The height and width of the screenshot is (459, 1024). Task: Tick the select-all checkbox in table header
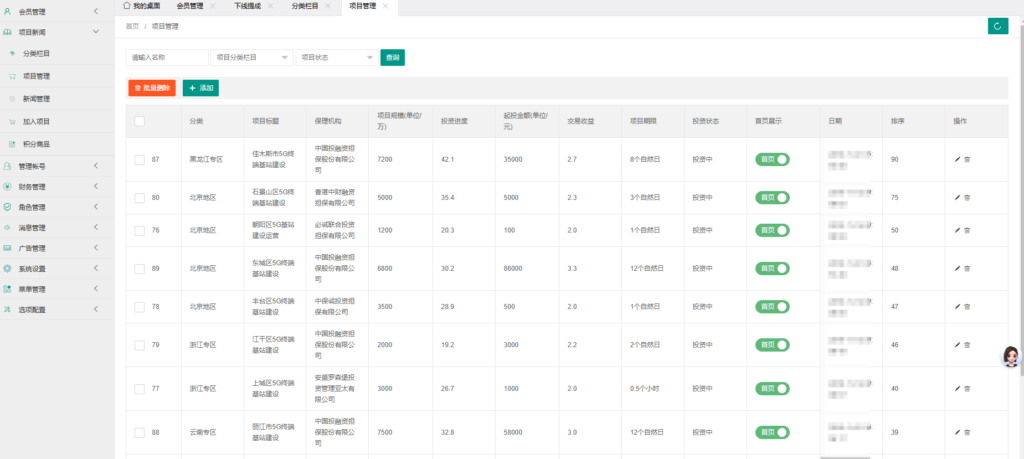[x=139, y=121]
